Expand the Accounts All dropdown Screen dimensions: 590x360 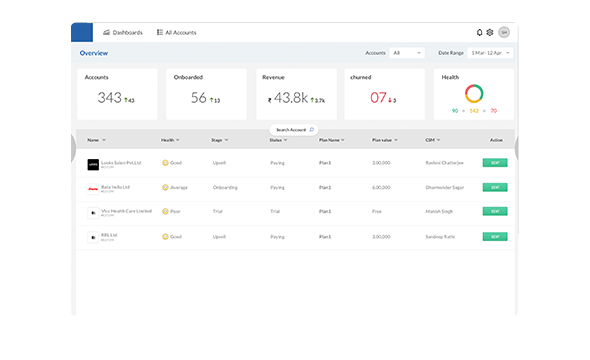click(x=407, y=53)
